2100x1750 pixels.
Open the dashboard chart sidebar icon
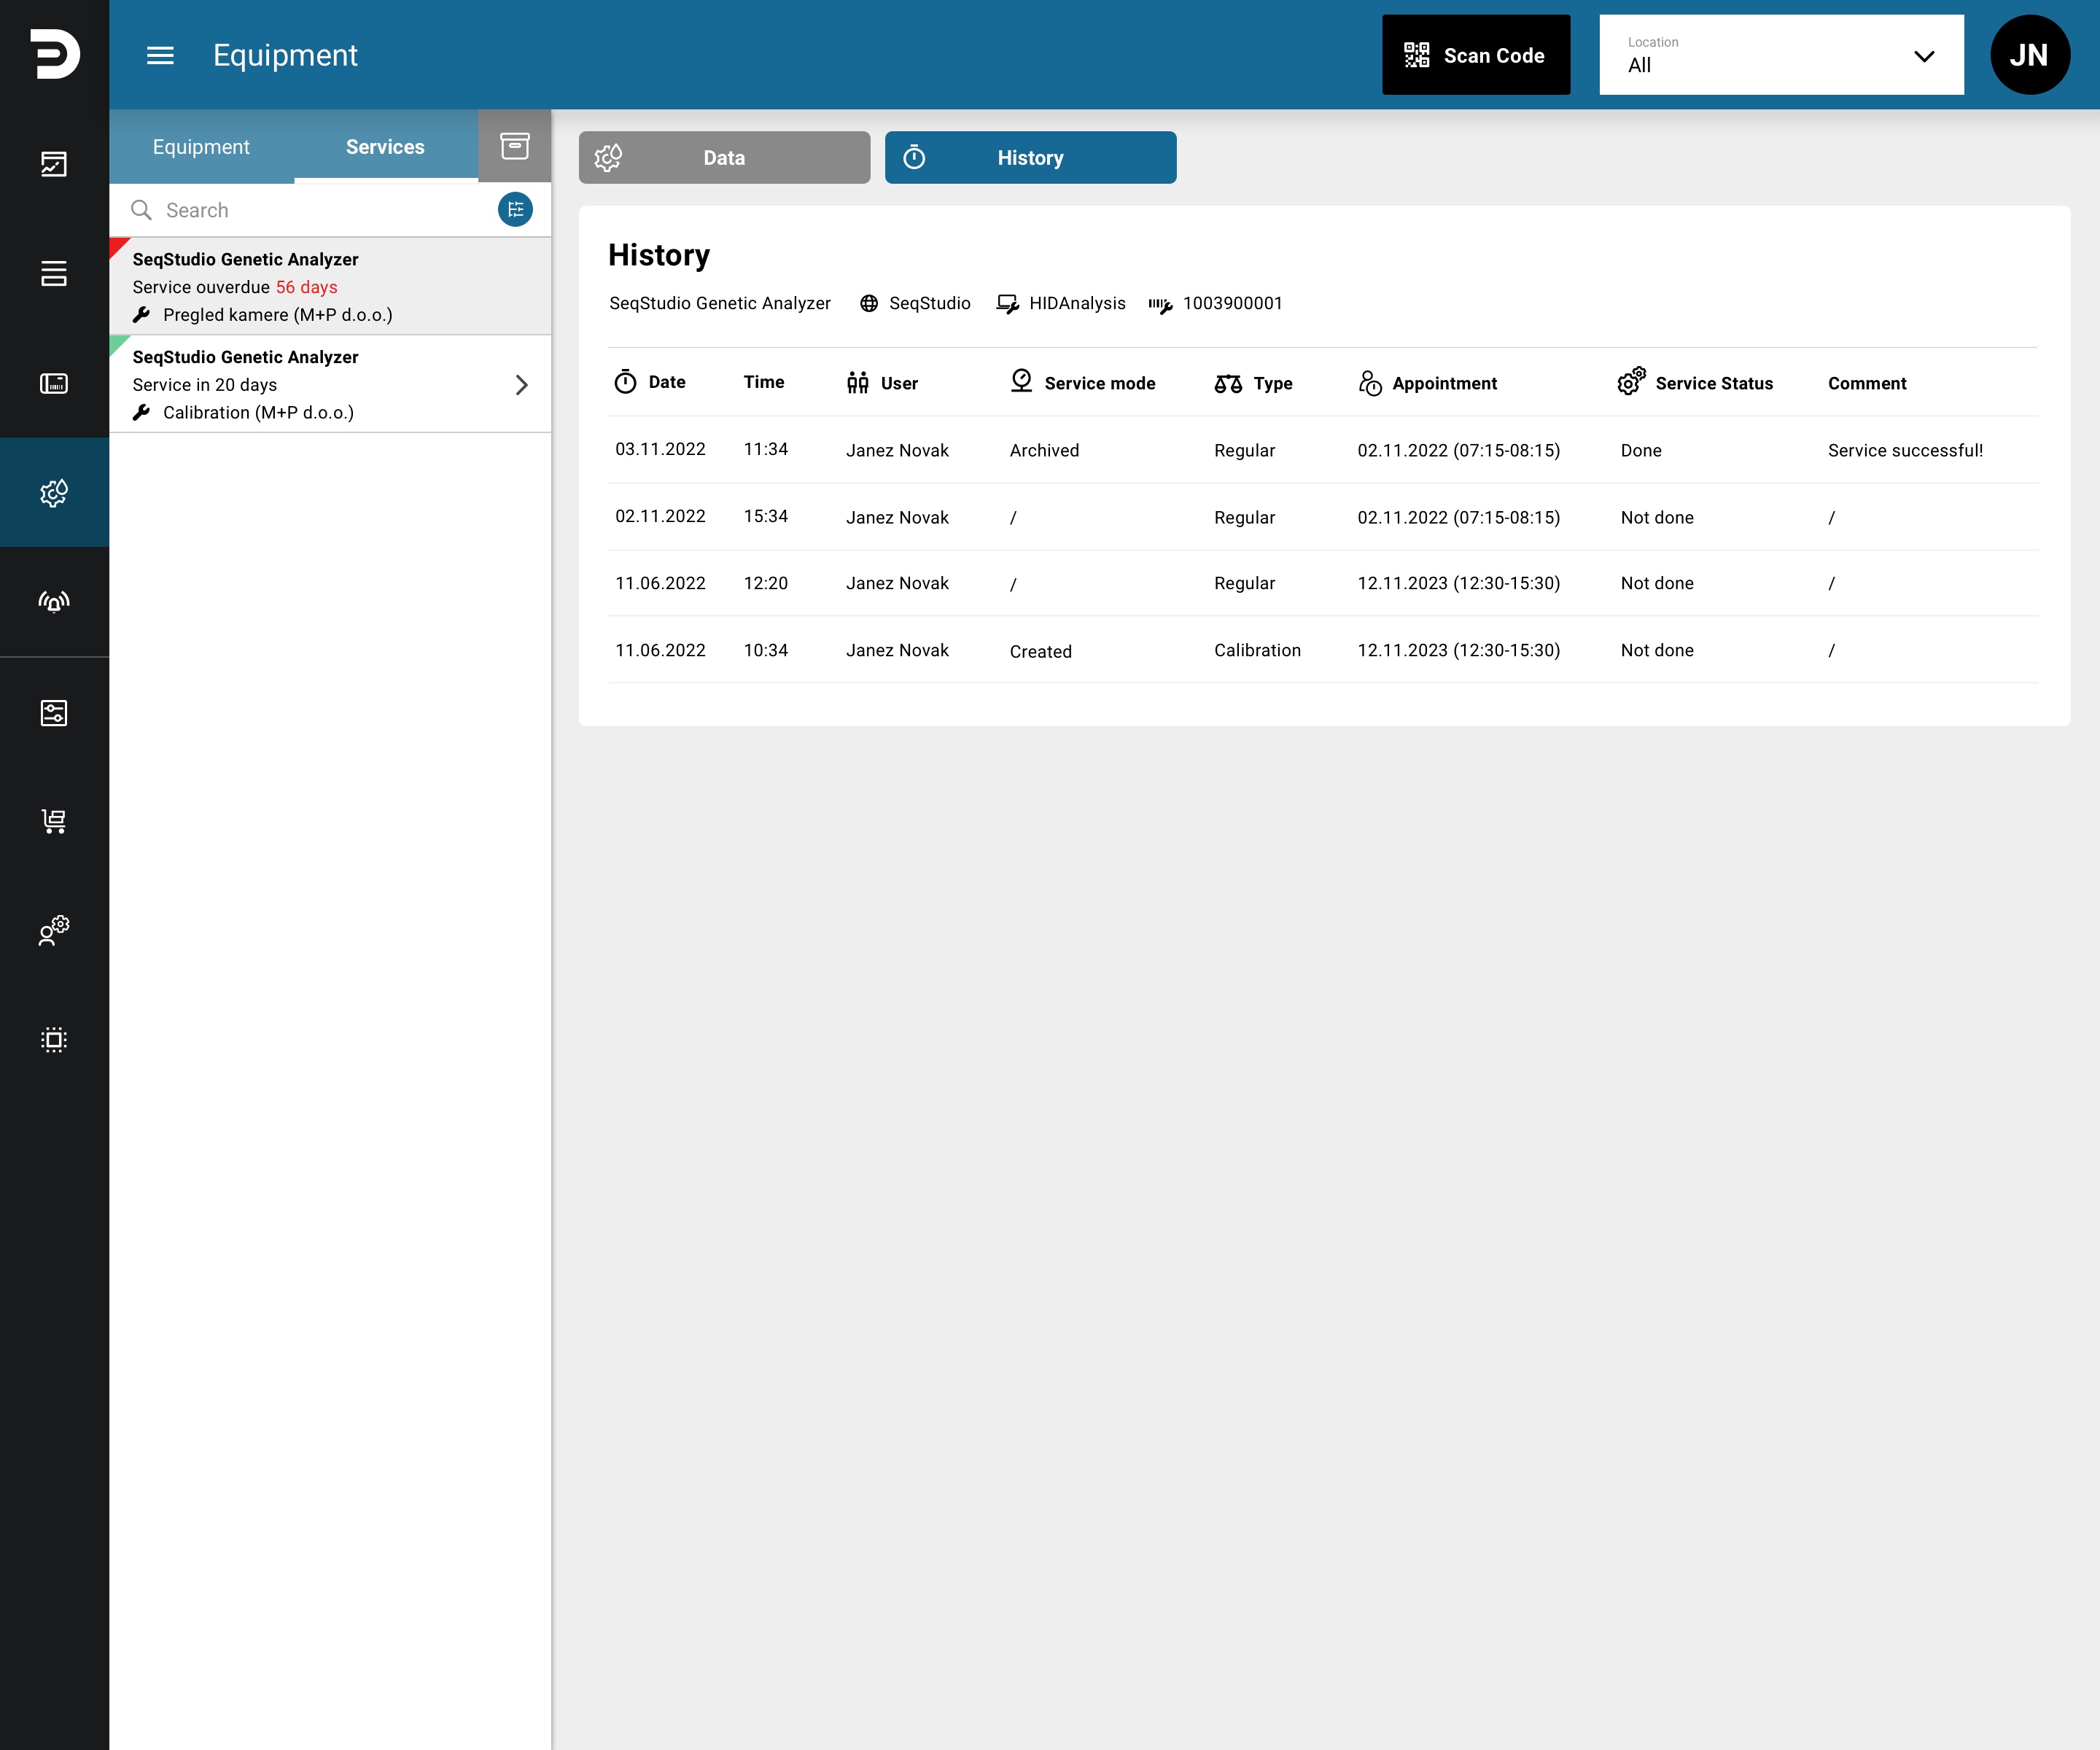54,164
